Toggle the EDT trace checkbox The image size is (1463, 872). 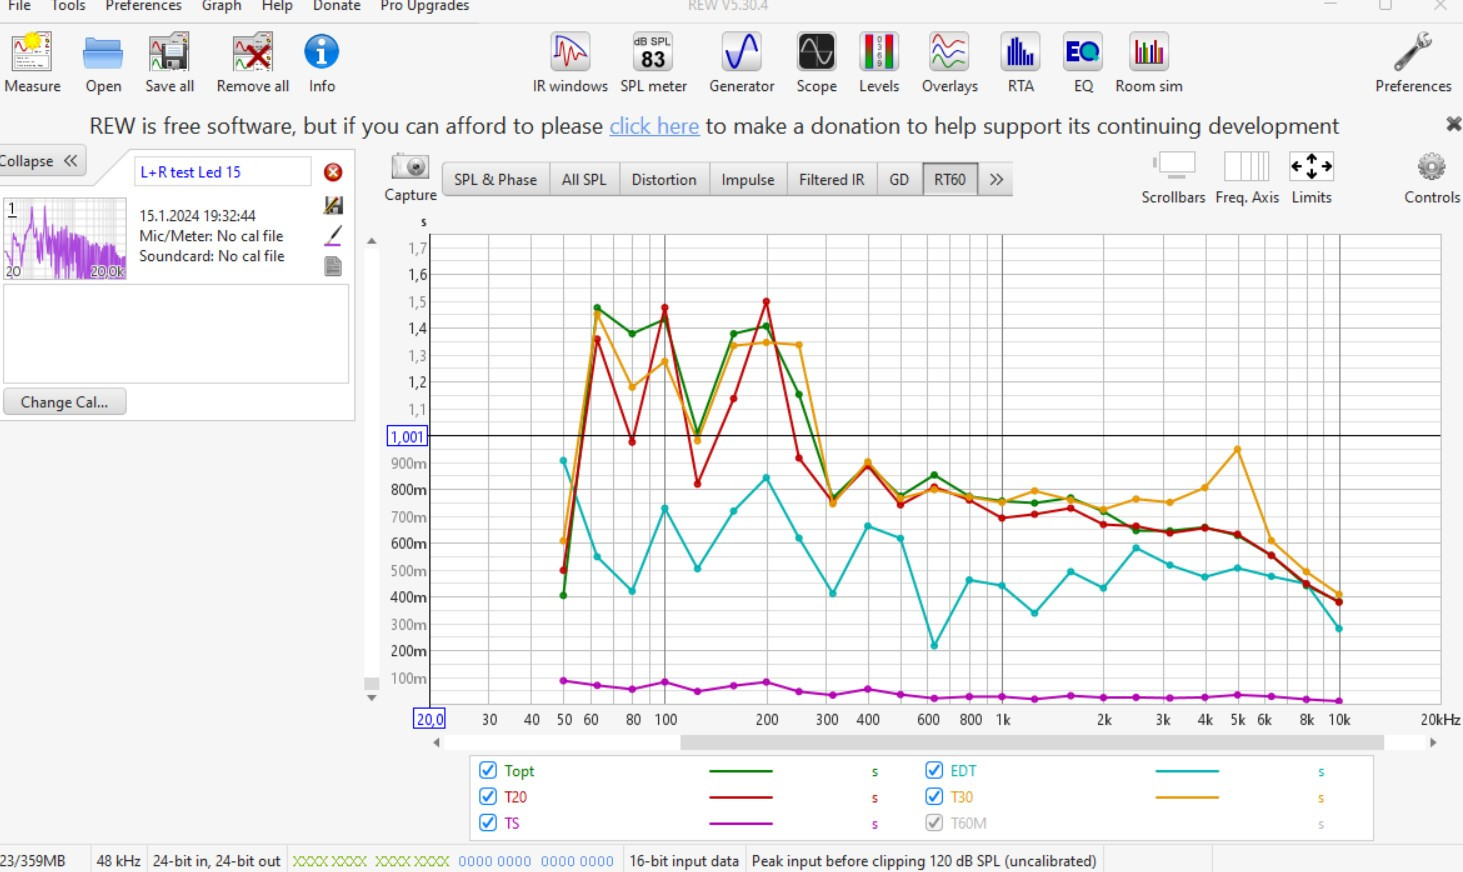pyautogui.click(x=934, y=770)
